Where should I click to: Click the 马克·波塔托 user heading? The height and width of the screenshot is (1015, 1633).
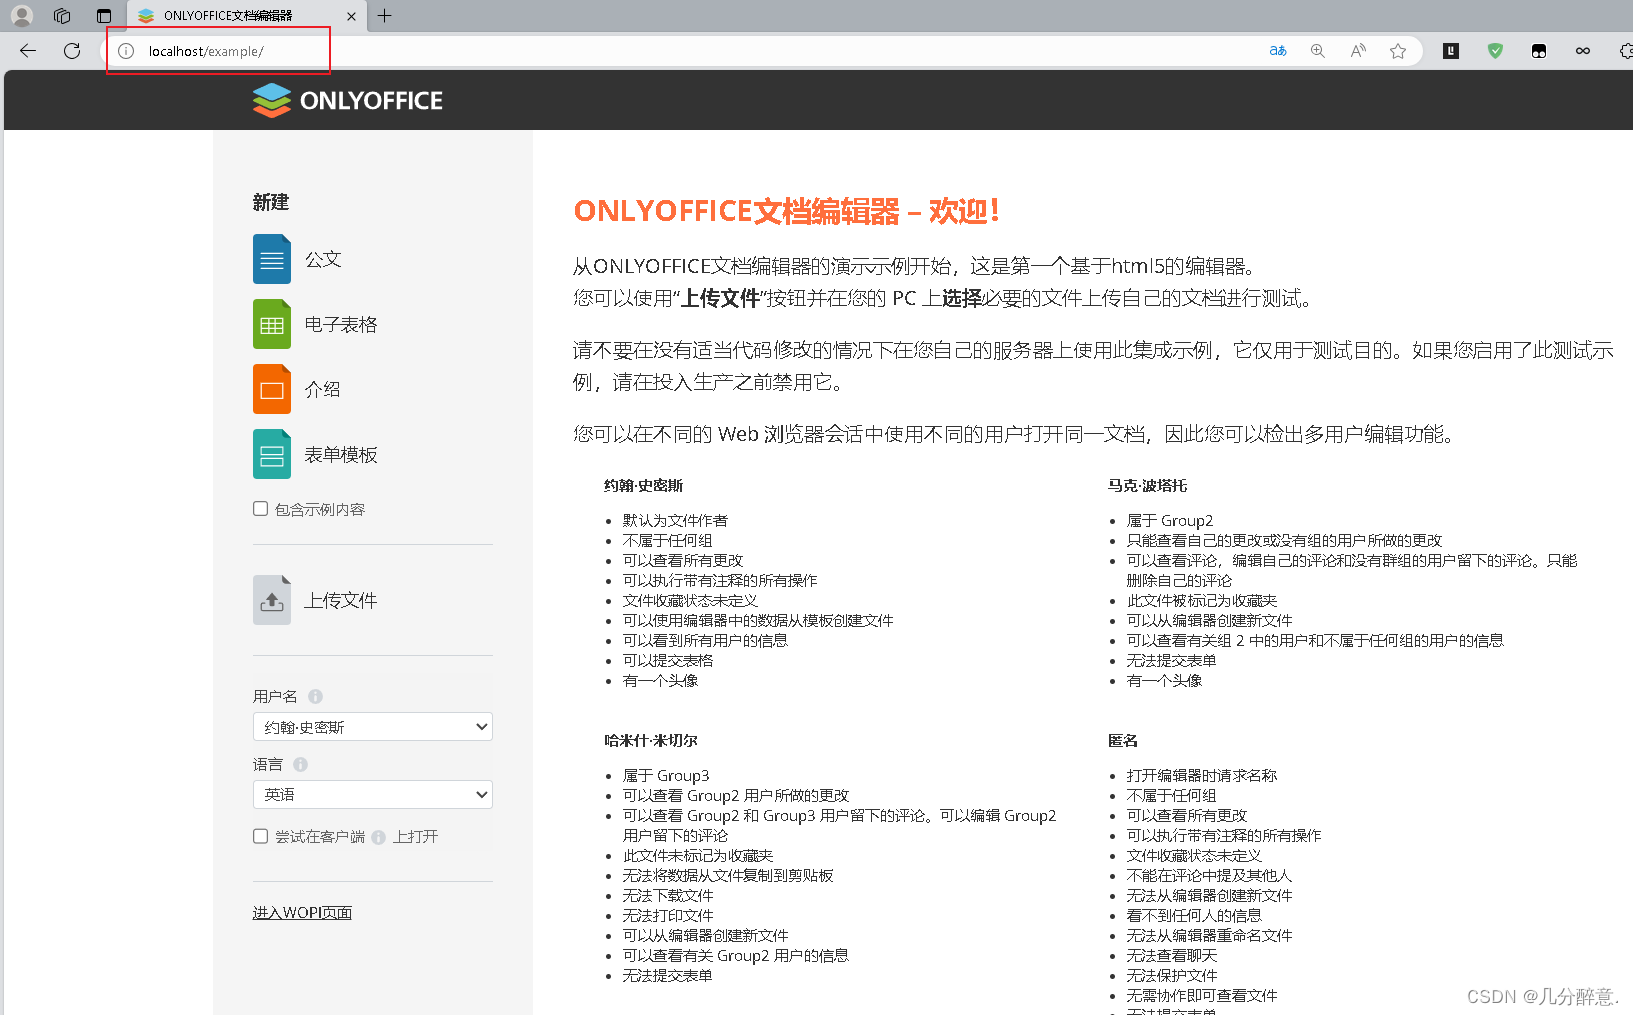[x=1147, y=485]
